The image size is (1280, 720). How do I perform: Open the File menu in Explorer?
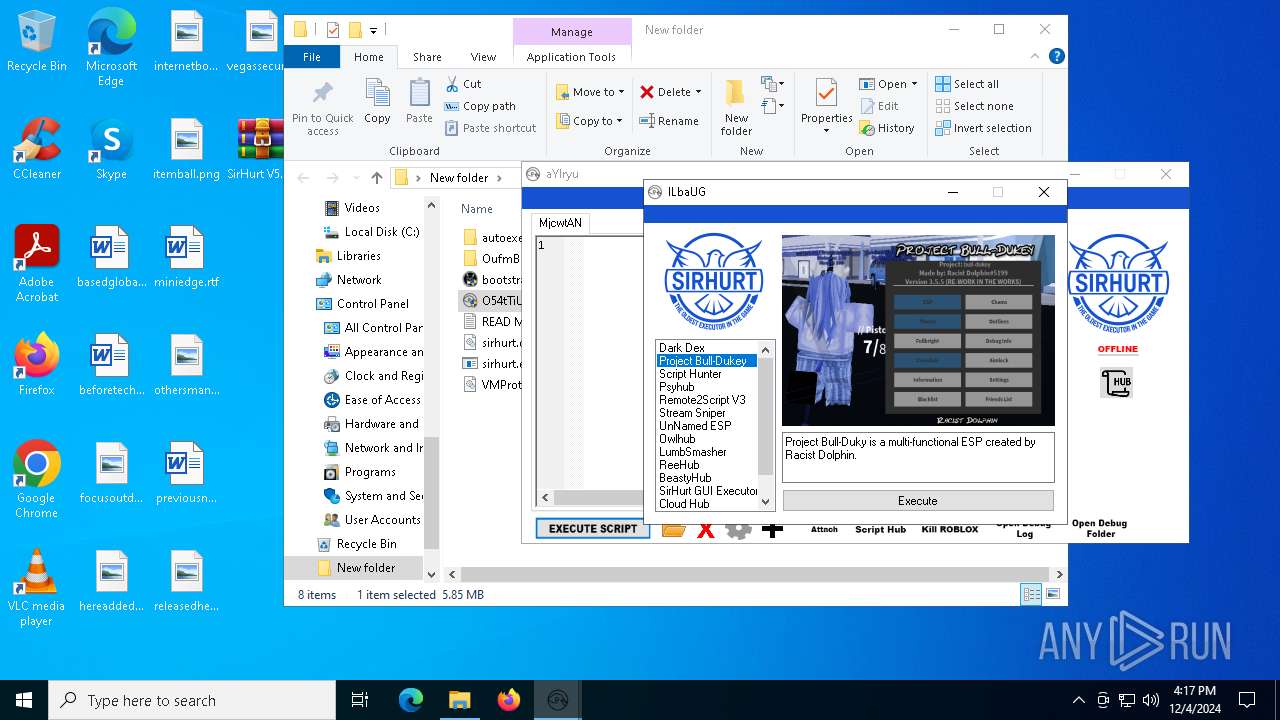[x=312, y=57]
